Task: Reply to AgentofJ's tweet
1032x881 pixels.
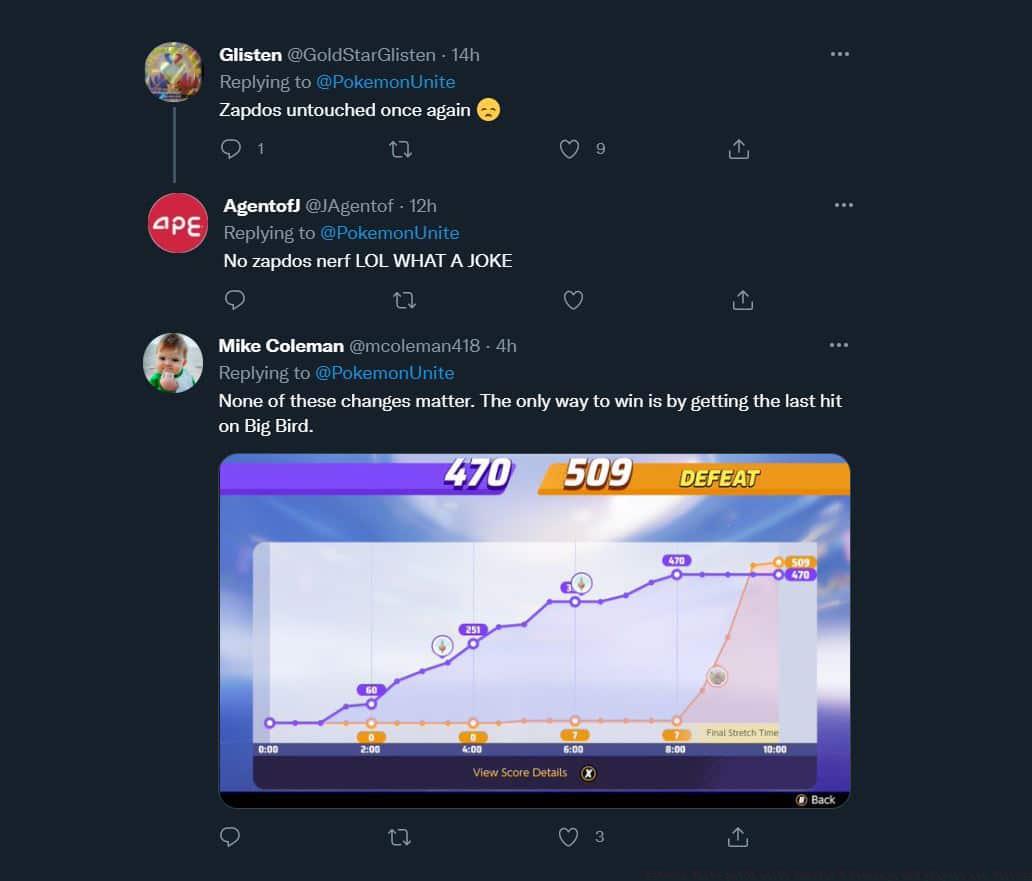Action: pyautogui.click(x=235, y=299)
